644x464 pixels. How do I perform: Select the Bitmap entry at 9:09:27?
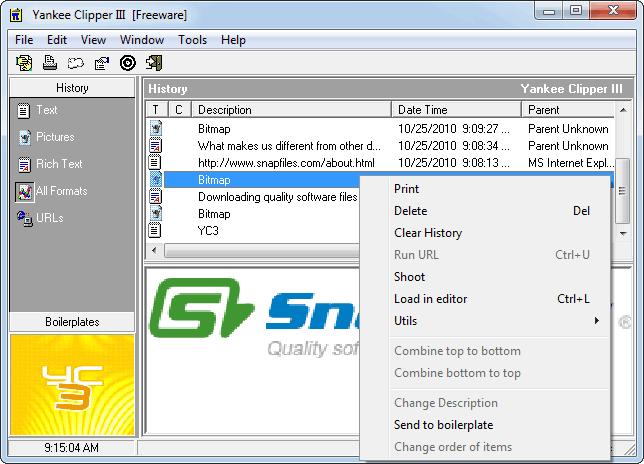[214, 129]
